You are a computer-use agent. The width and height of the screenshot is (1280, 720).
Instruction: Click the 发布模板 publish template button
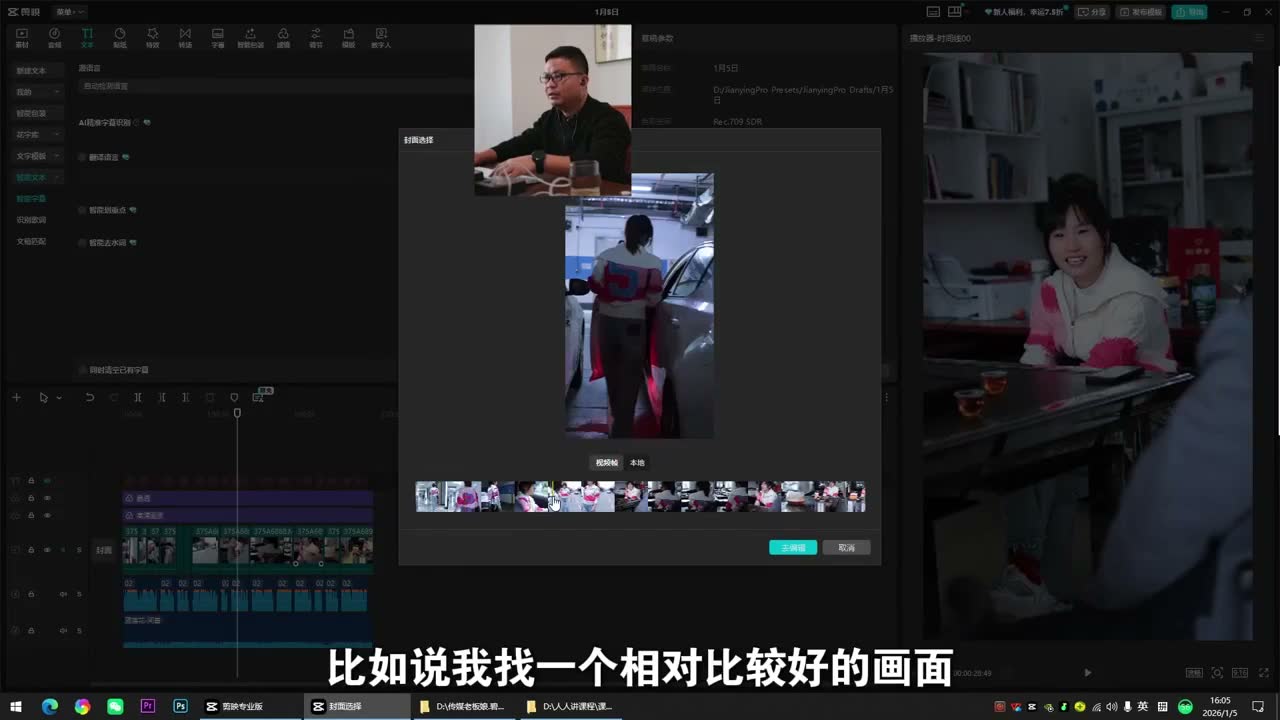click(x=1140, y=12)
